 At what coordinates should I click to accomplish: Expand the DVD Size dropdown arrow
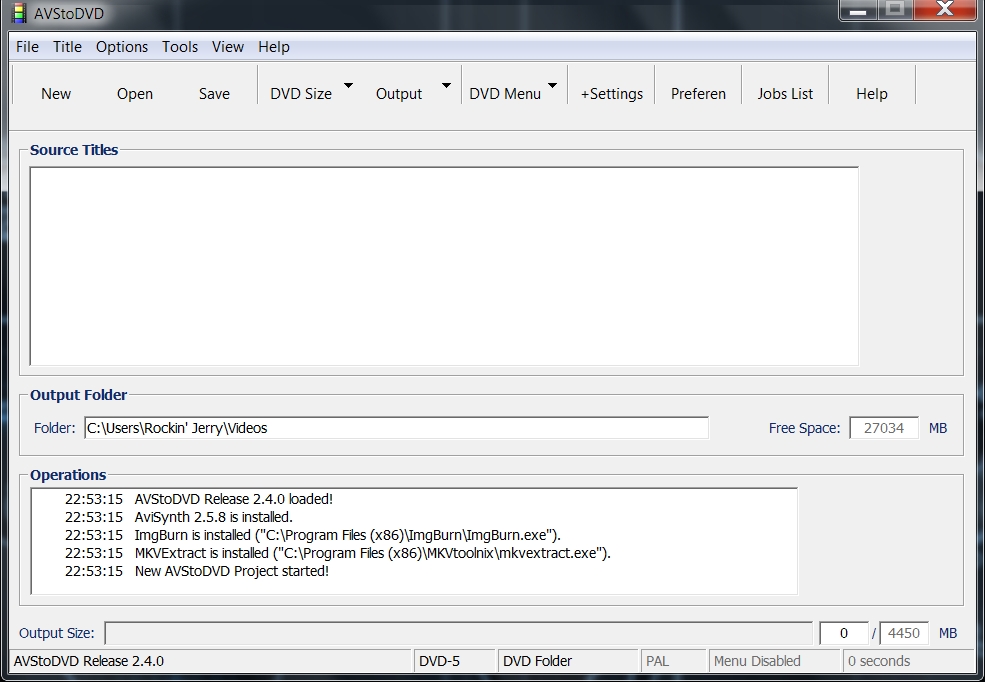(x=349, y=85)
